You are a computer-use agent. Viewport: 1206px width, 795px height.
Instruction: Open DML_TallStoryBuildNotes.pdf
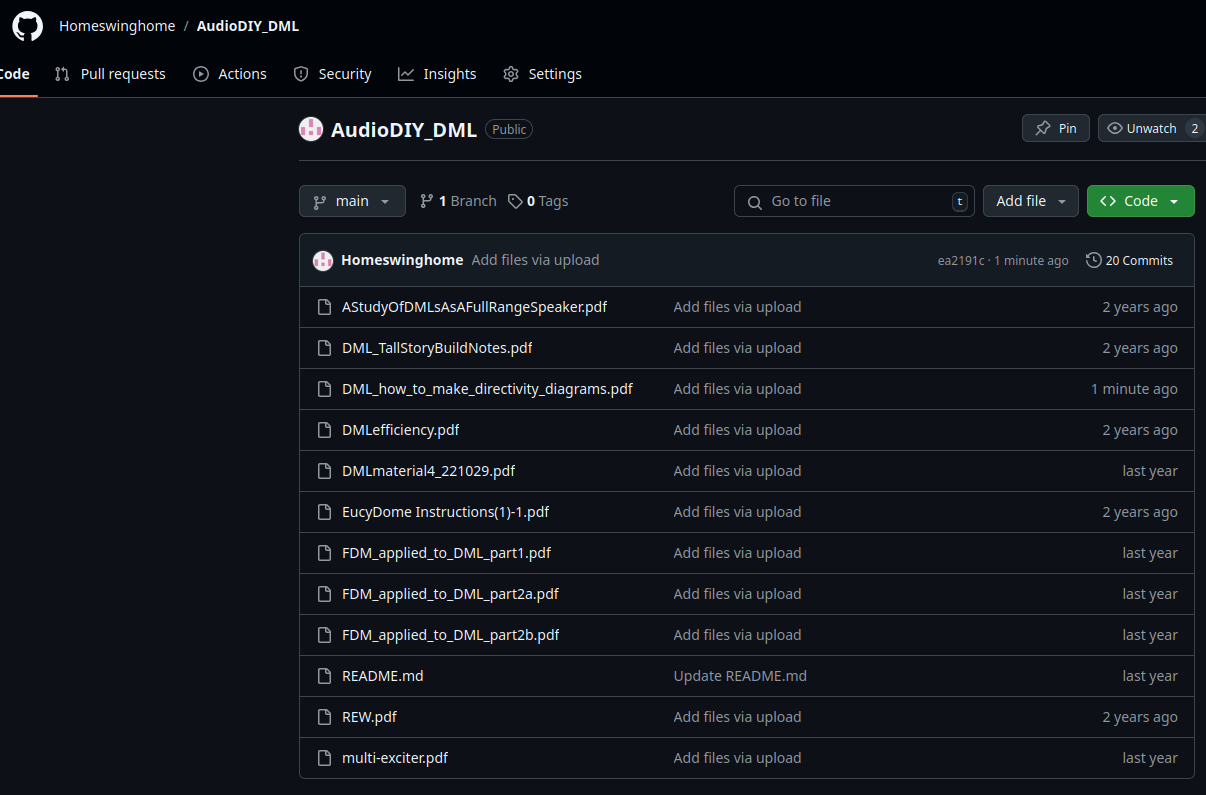(x=437, y=348)
